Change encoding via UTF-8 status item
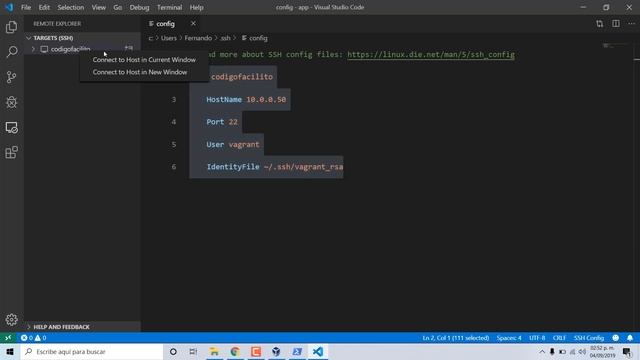Screen dimensions: 640x360 click(537, 338)
